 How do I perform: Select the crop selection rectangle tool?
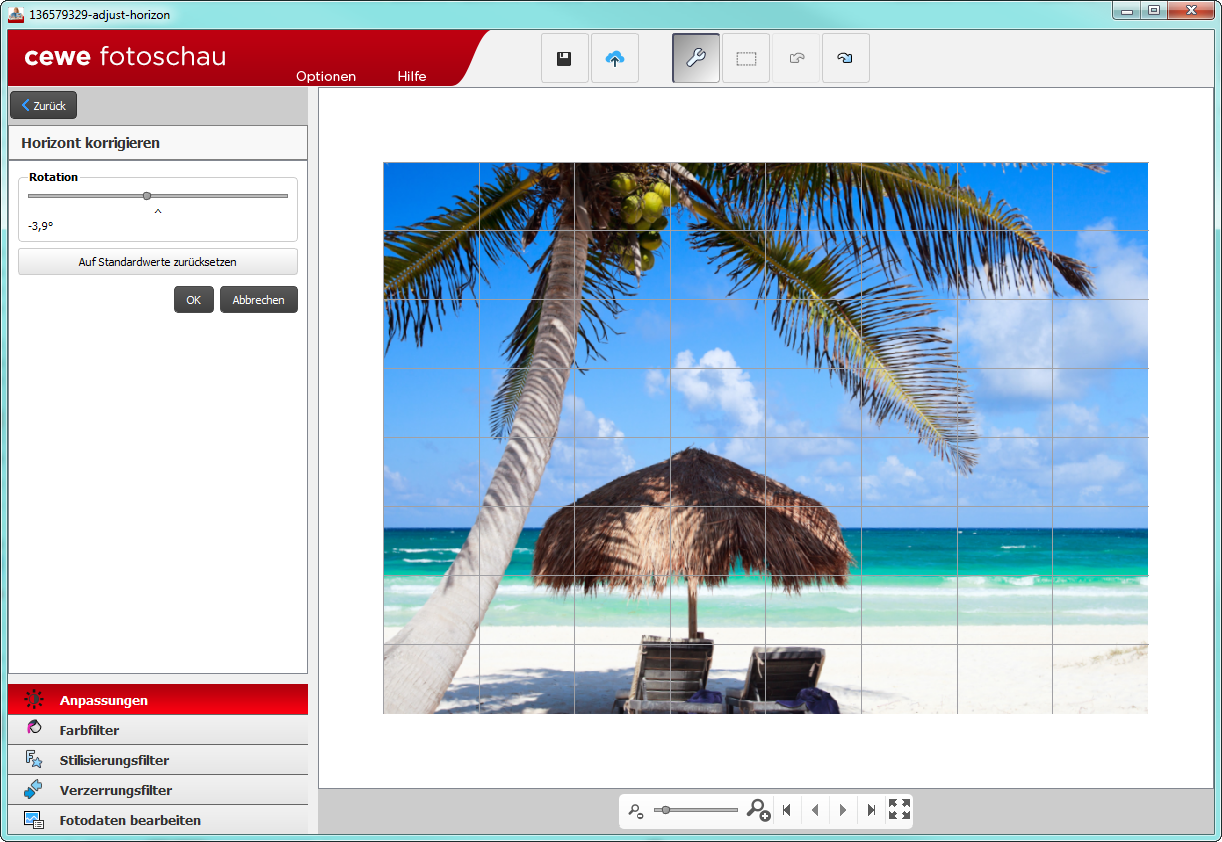point(746,58)
